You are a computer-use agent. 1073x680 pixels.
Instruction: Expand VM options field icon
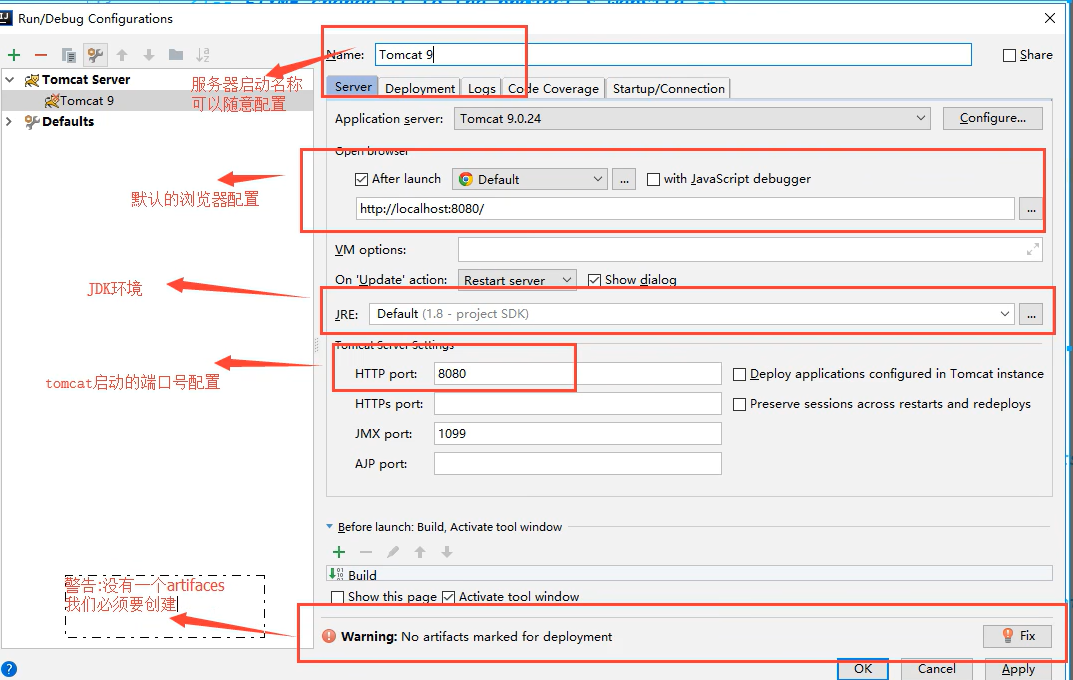point(1033,250)
